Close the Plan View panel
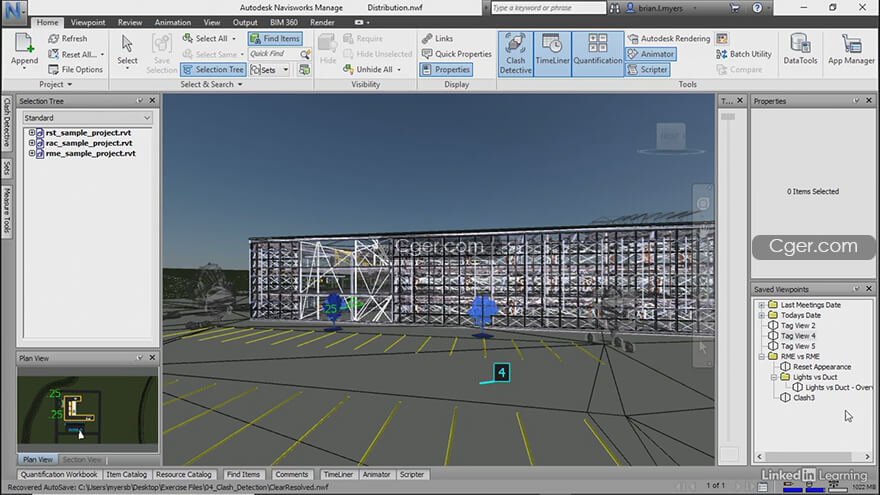Image resolution: width=880 pixels, height=495 pixels. tap(152, 358)
